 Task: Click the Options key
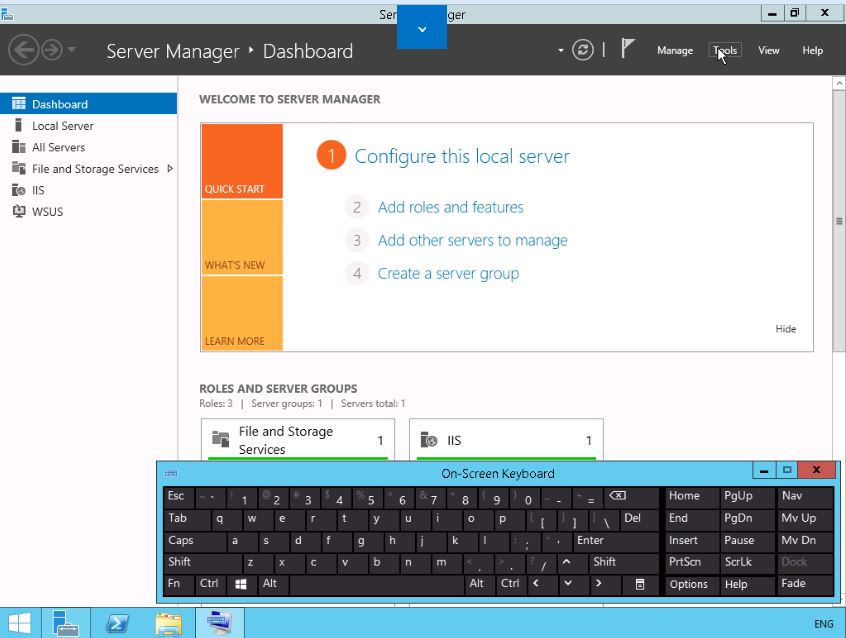pos(692,584)
